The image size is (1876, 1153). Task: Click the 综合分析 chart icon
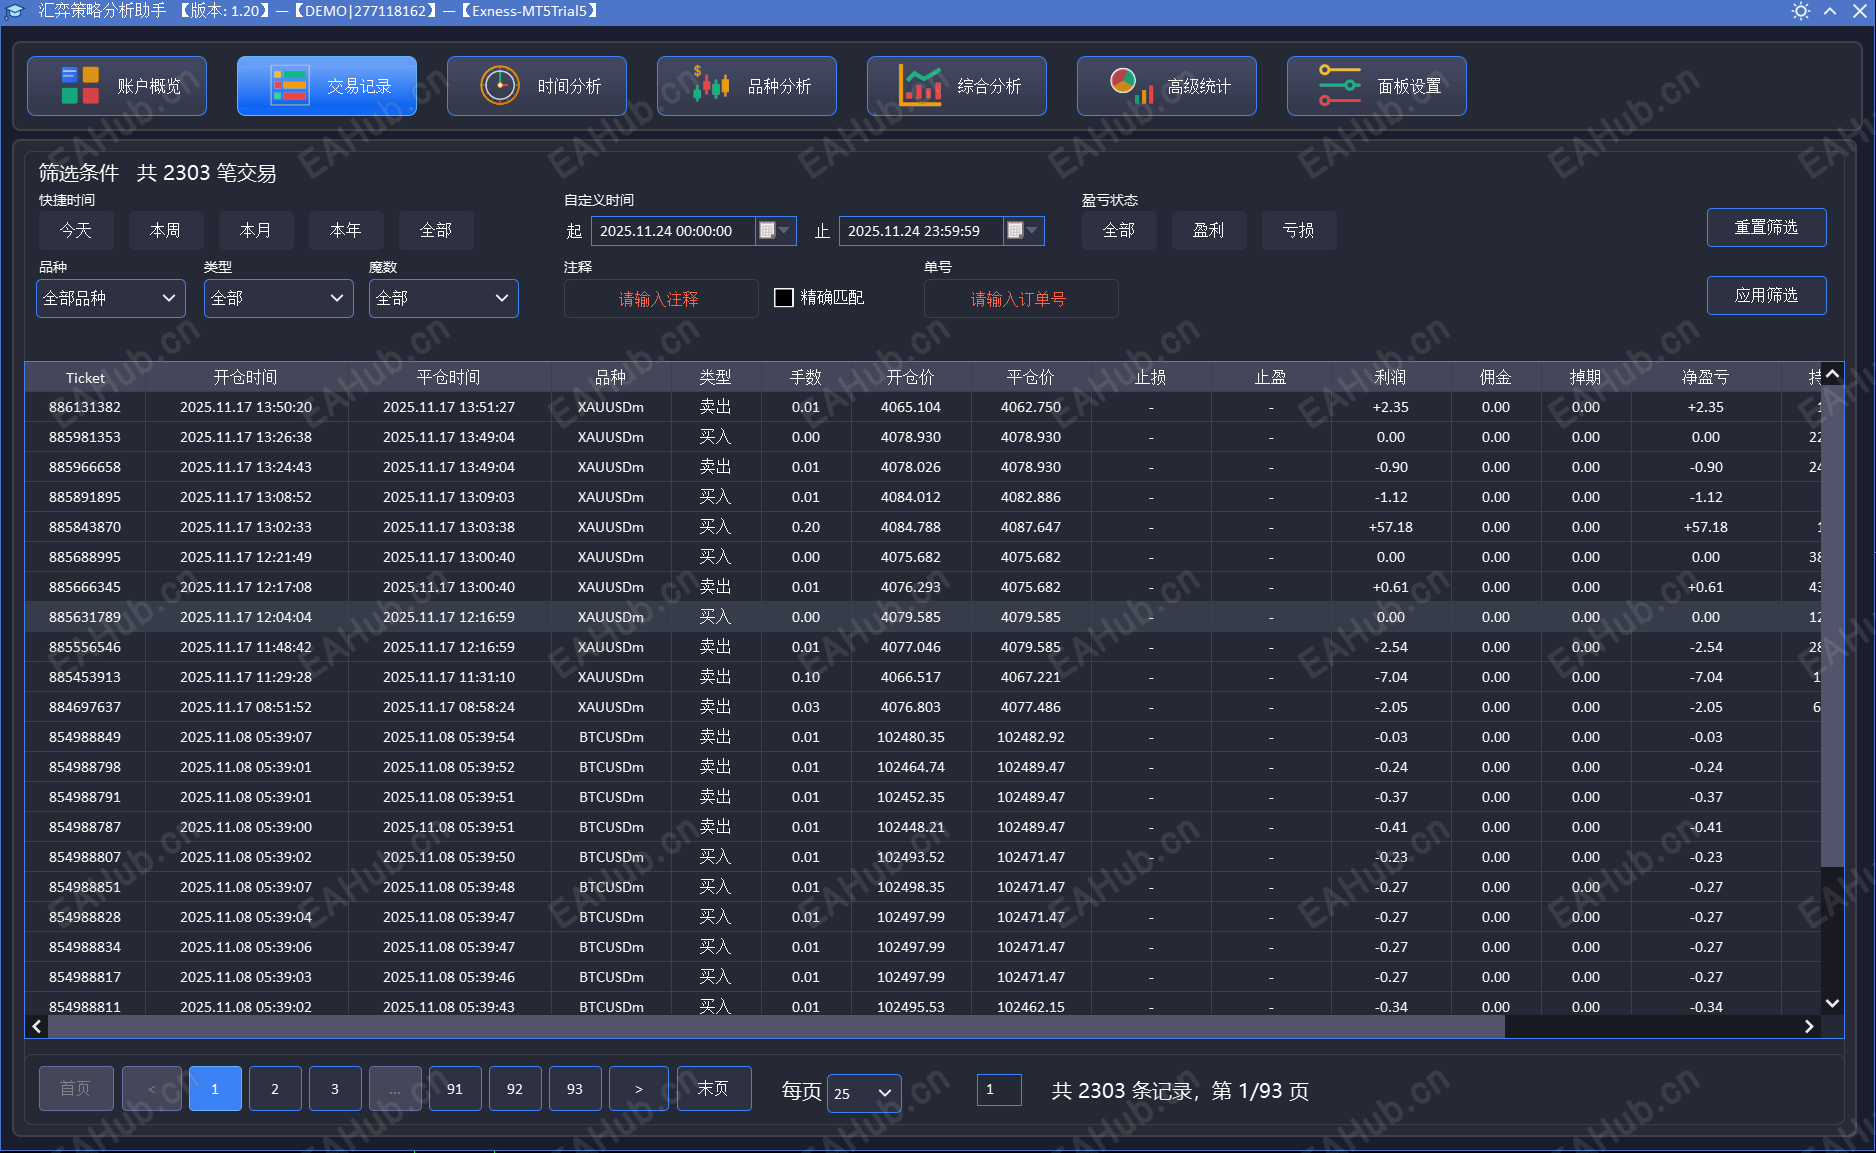tap(920, 86)
